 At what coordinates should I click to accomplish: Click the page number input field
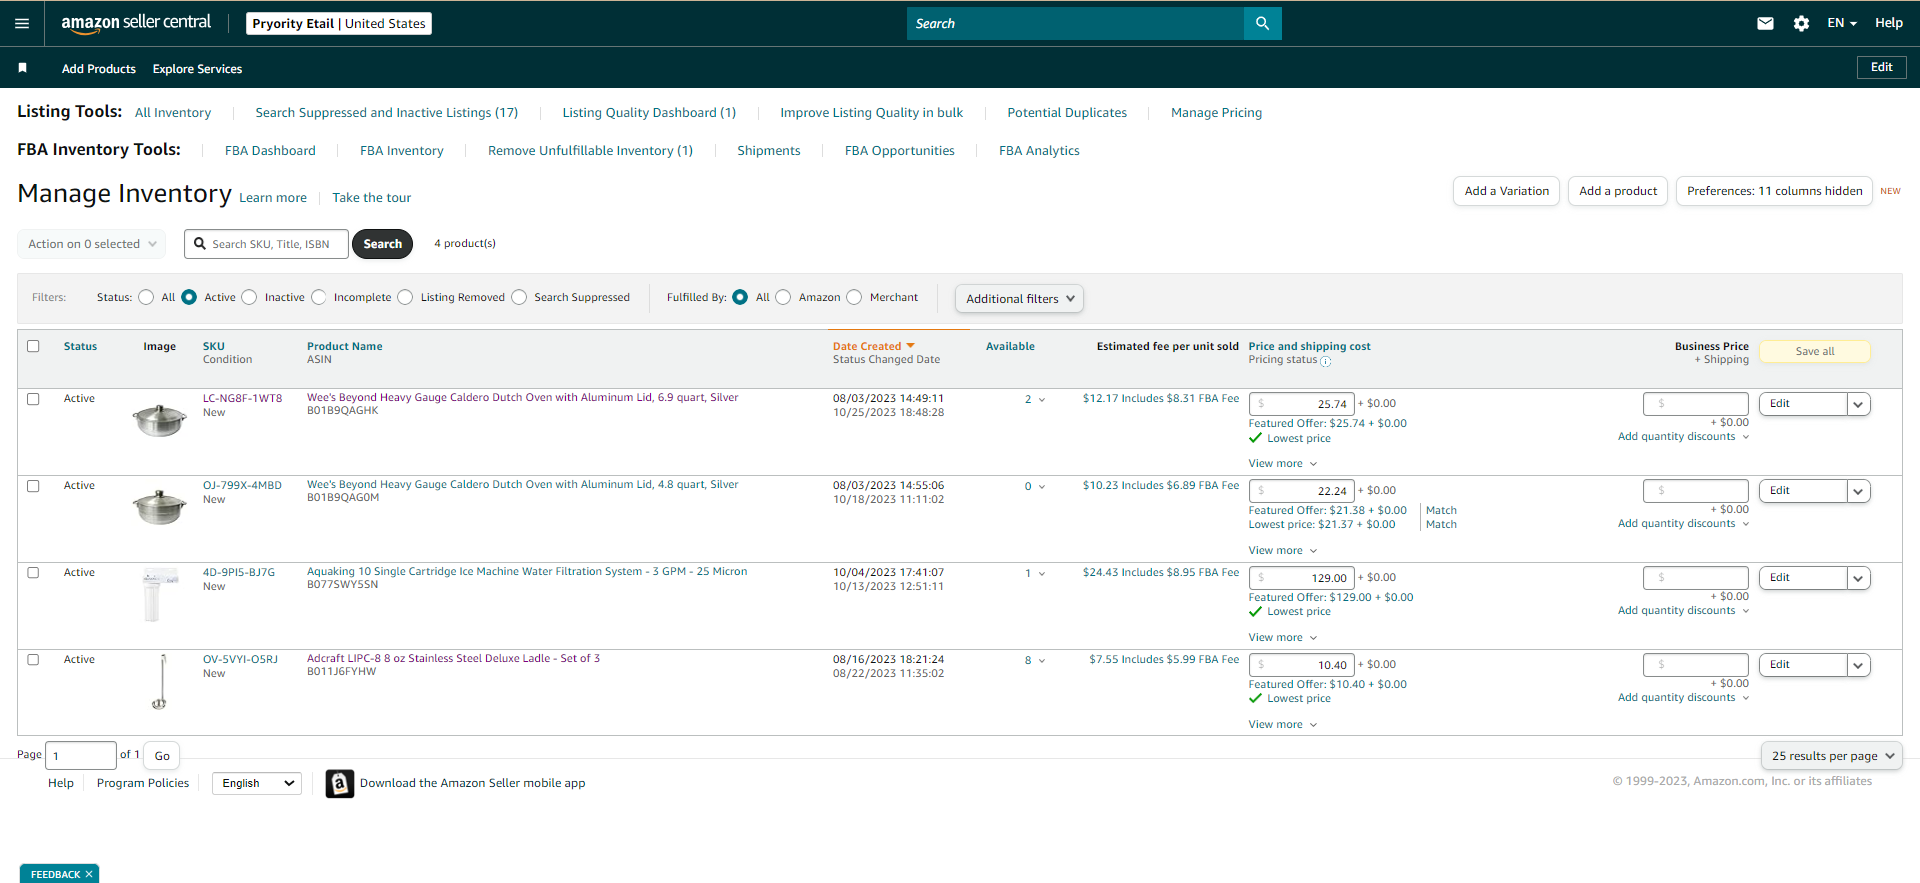[81, 756]
